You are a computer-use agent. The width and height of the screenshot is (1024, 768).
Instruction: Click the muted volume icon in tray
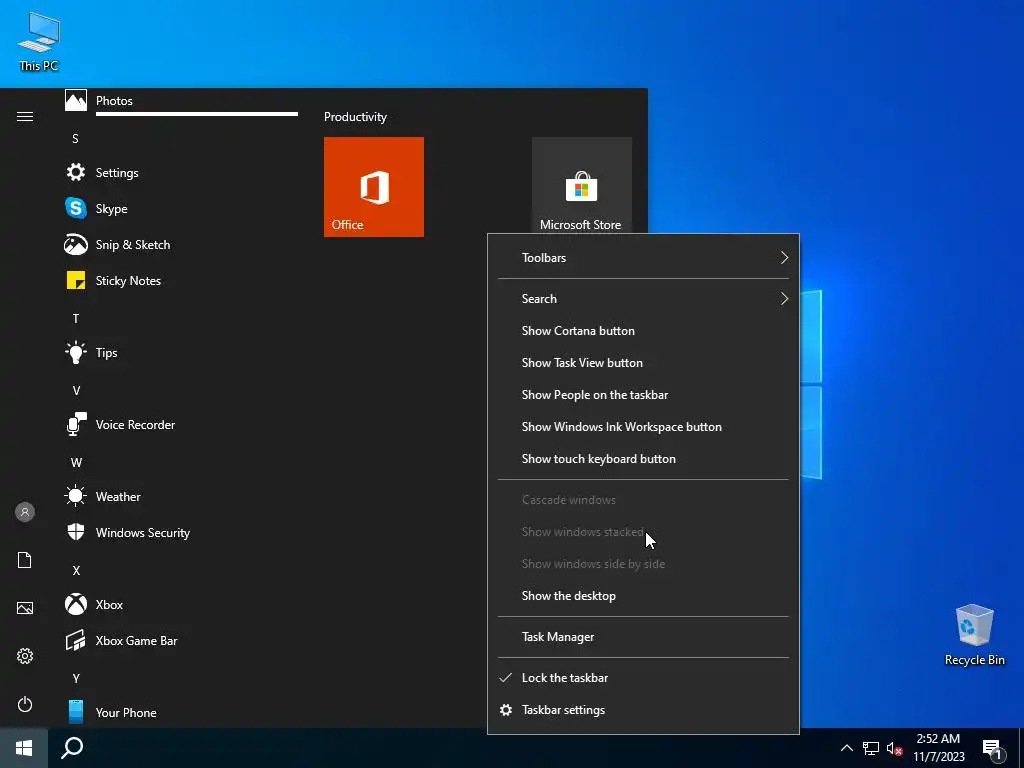click(894, 748)
